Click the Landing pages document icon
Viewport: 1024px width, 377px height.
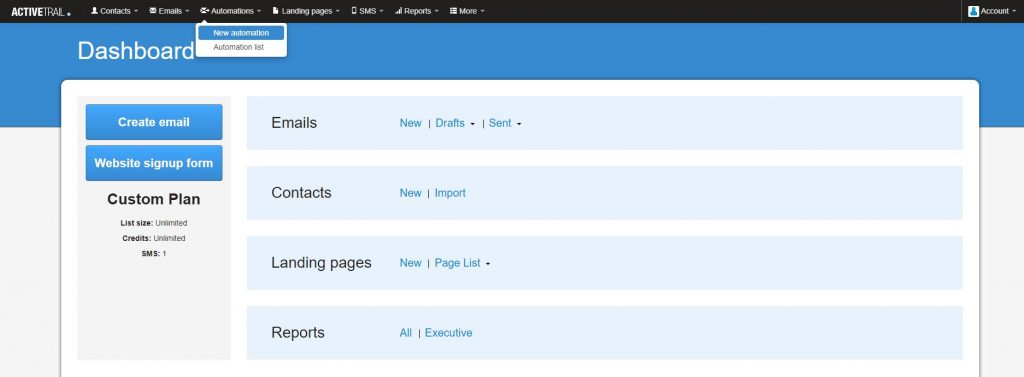276,10
